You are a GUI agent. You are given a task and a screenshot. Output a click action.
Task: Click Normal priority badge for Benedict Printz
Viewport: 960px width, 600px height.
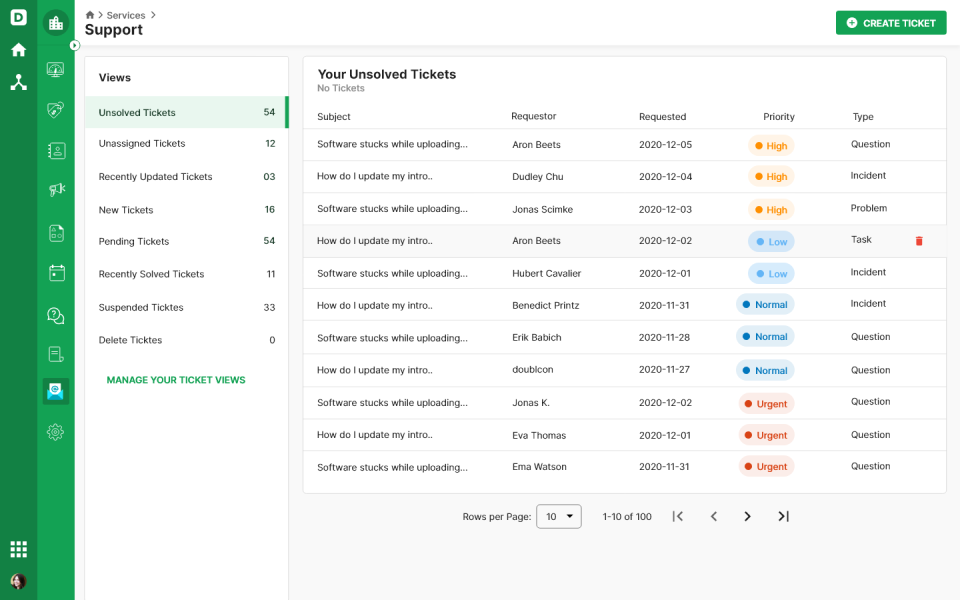(765, 305)
